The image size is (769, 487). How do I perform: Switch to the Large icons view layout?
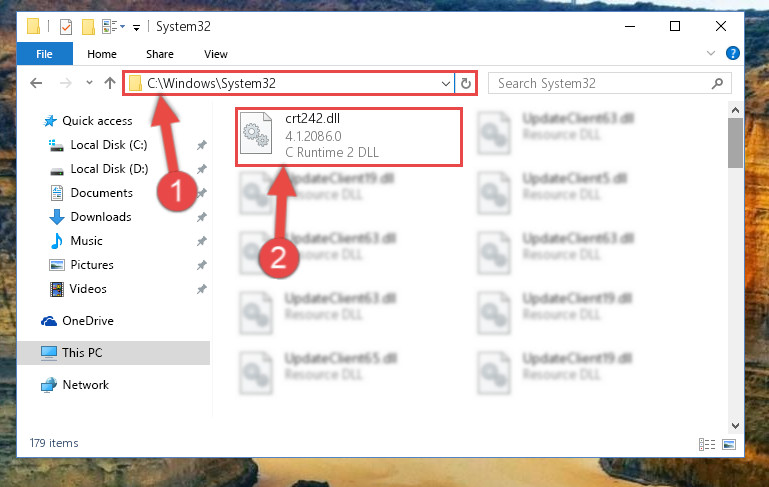point(729,444)
